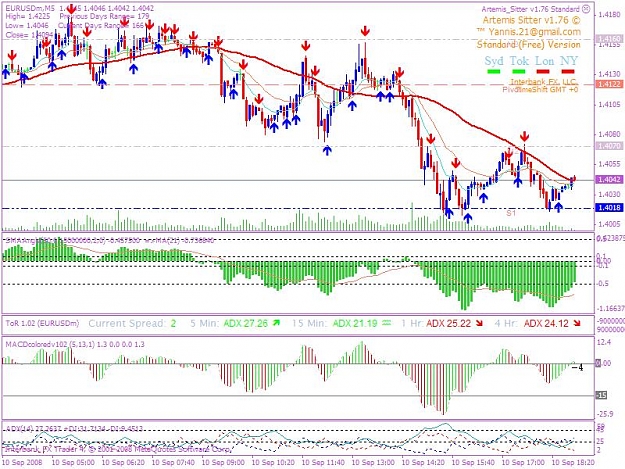The width and height of the screenshot is (625, 469).
Task: Click the 1.4070 price level tag
Action: pyautogui.click(x=609, y=146)
